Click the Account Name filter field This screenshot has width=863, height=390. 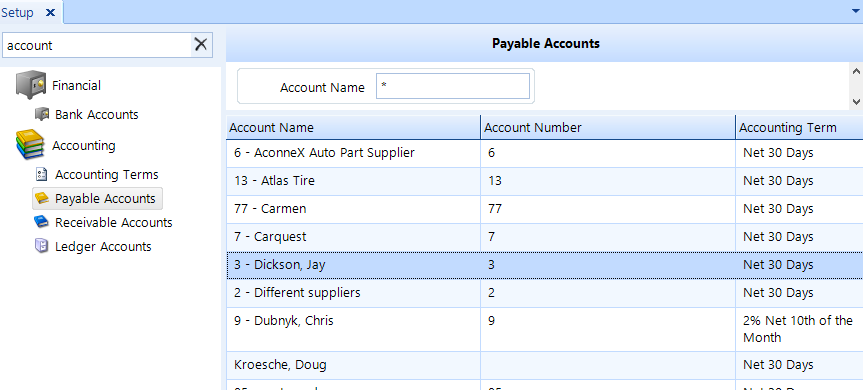point(452,86)
